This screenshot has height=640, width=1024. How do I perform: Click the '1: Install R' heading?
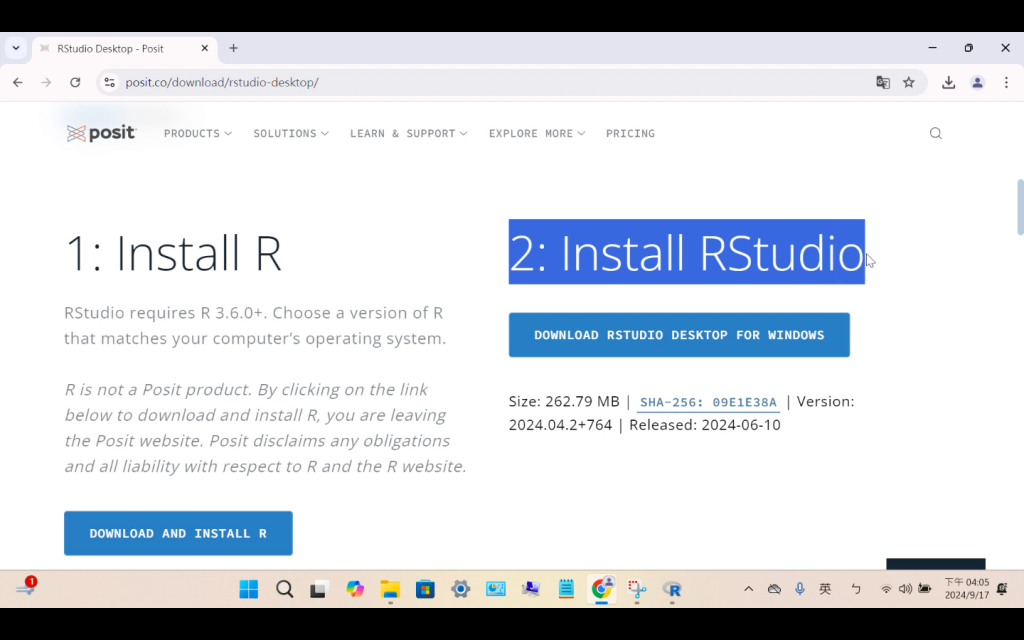[x=173, y=253]
